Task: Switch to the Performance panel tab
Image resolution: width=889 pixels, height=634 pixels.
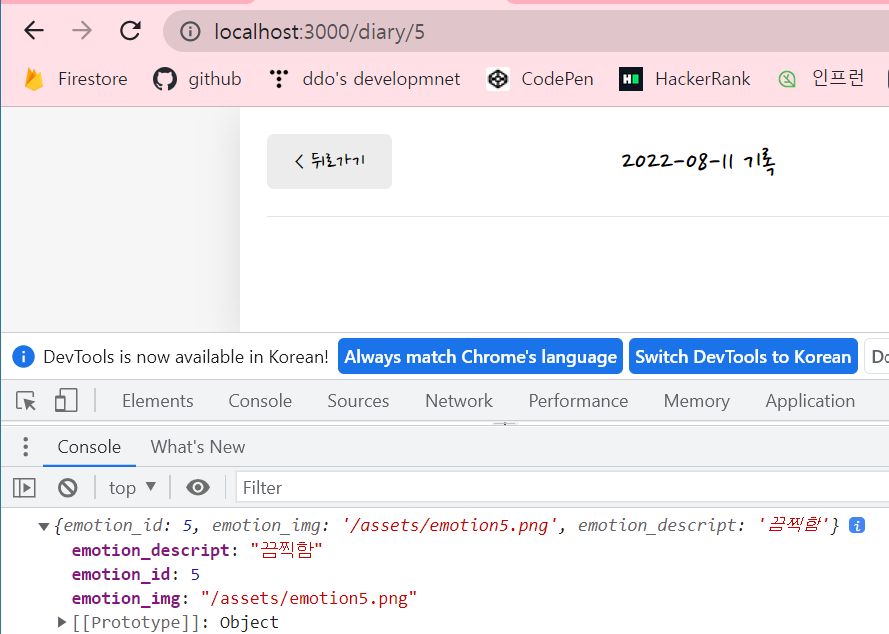Action: coord(578,401)
